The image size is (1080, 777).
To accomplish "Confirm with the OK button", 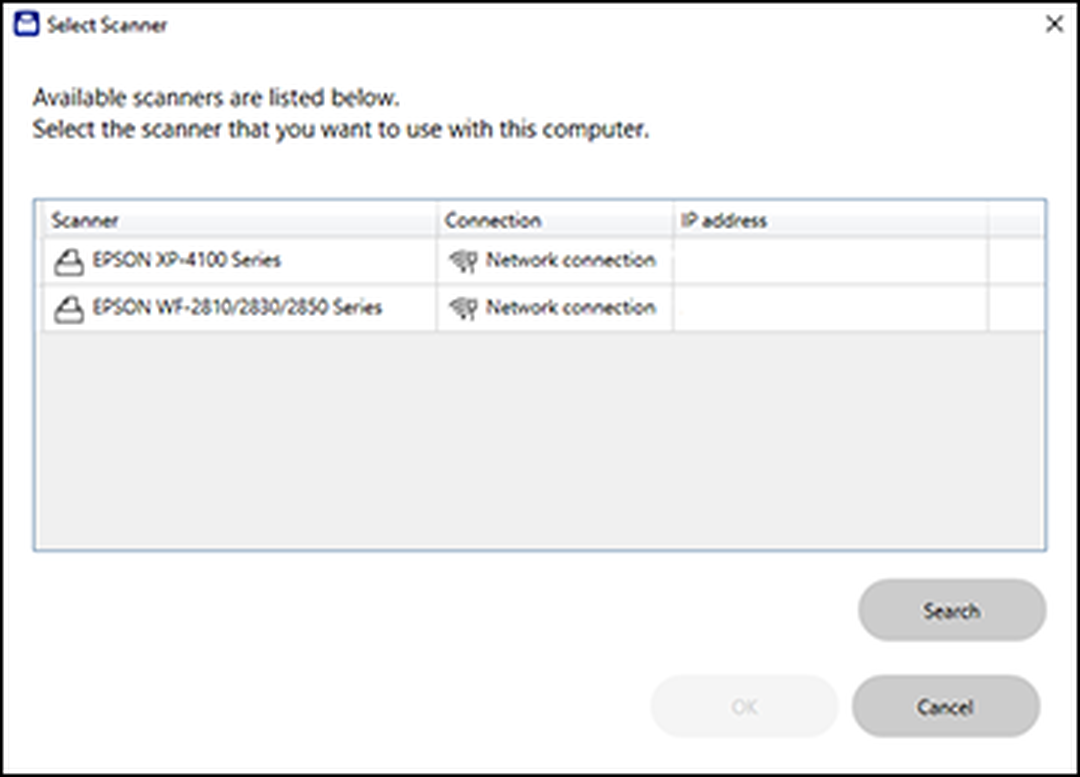I will tap(745, 707).
